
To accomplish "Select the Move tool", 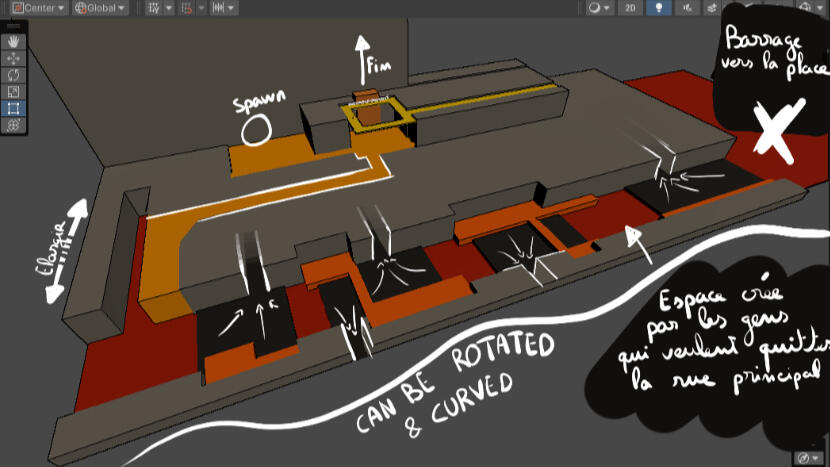I will point(13,59).
